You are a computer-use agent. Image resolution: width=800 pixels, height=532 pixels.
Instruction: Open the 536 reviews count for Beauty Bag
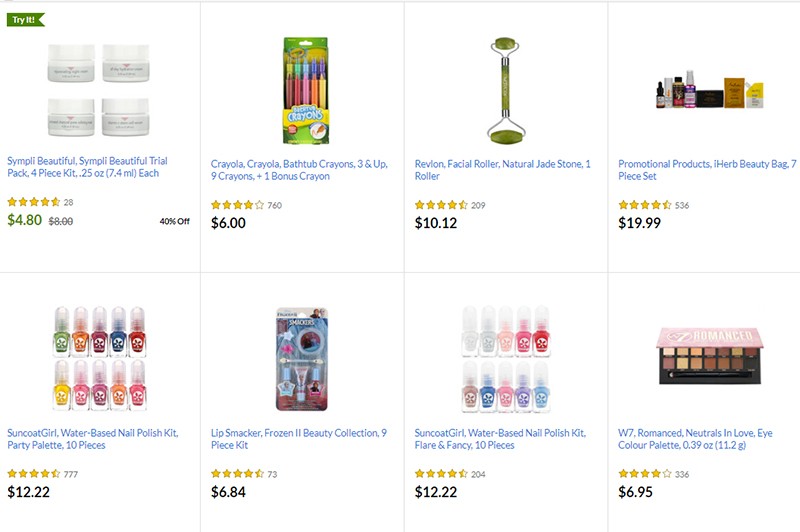tap(682, 206)
